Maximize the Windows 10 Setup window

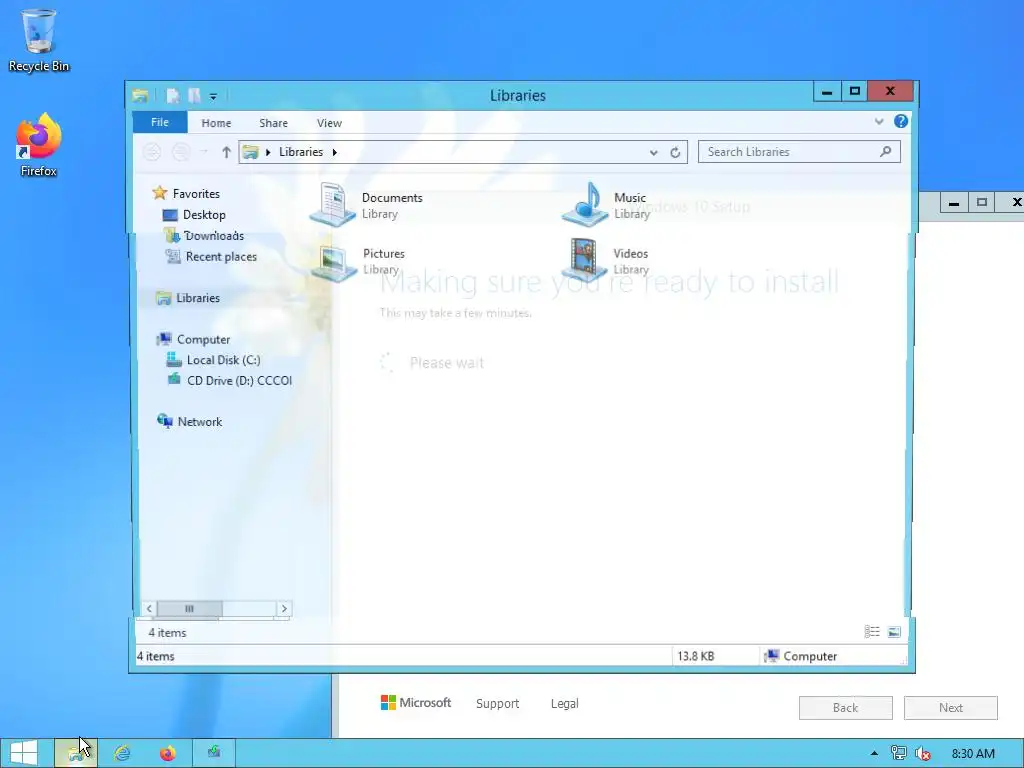[x=982, y=202]
